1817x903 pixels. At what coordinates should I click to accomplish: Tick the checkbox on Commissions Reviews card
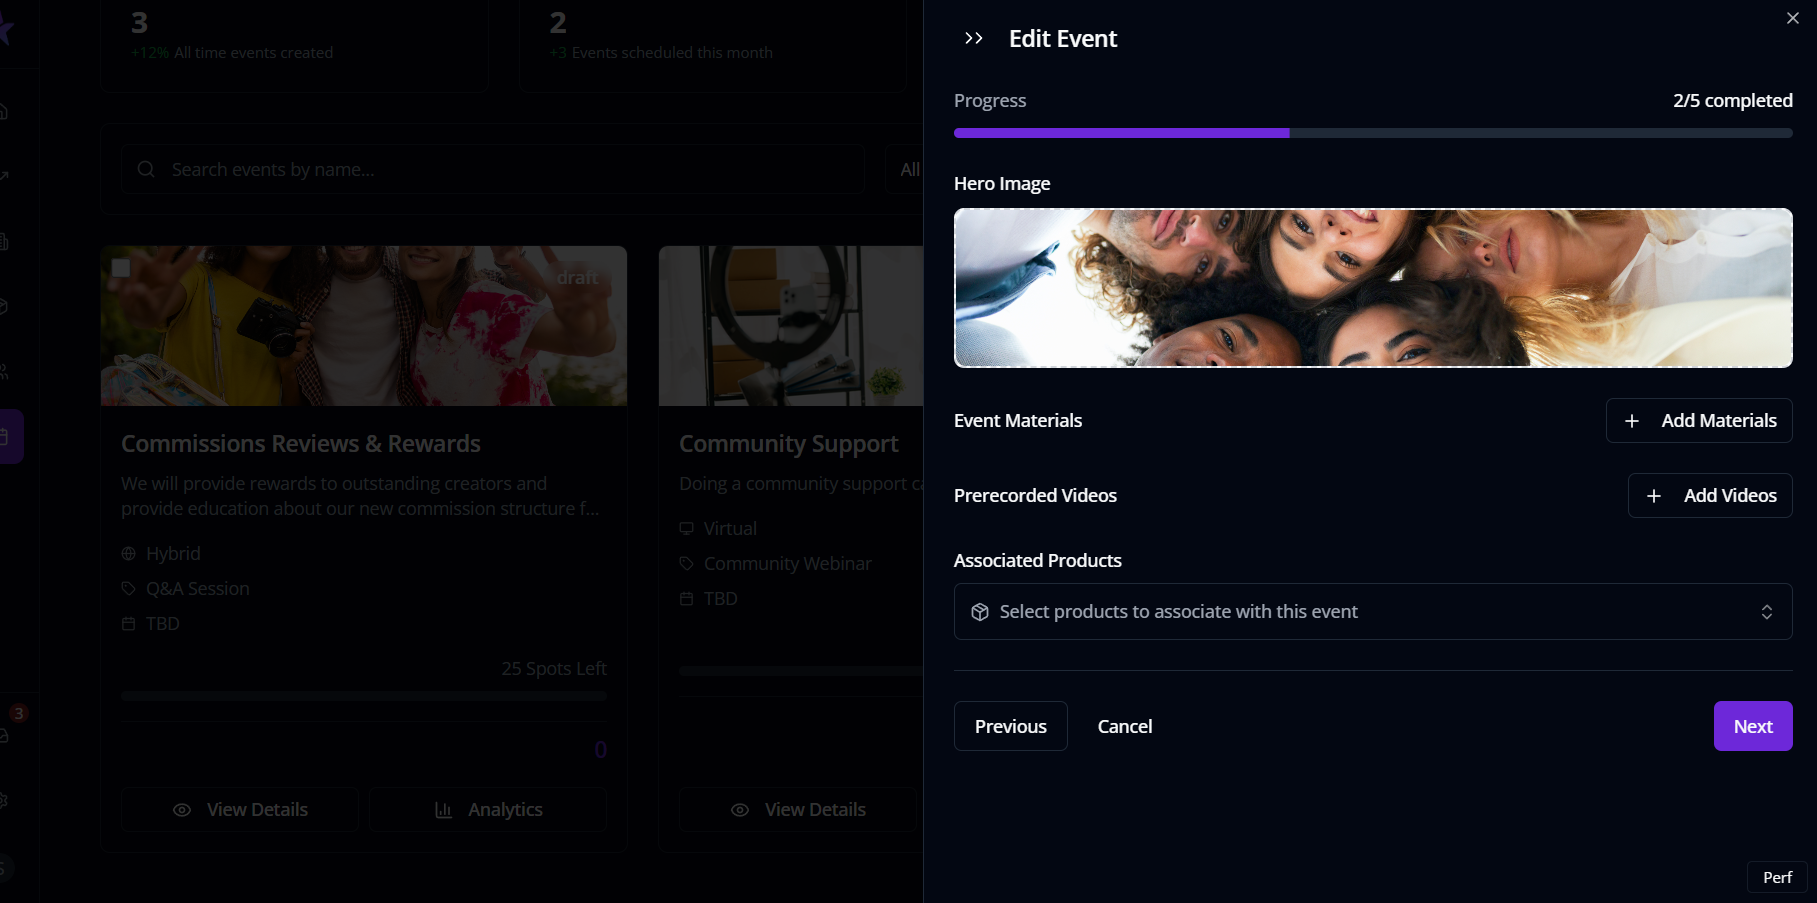[x=121, y=267]
